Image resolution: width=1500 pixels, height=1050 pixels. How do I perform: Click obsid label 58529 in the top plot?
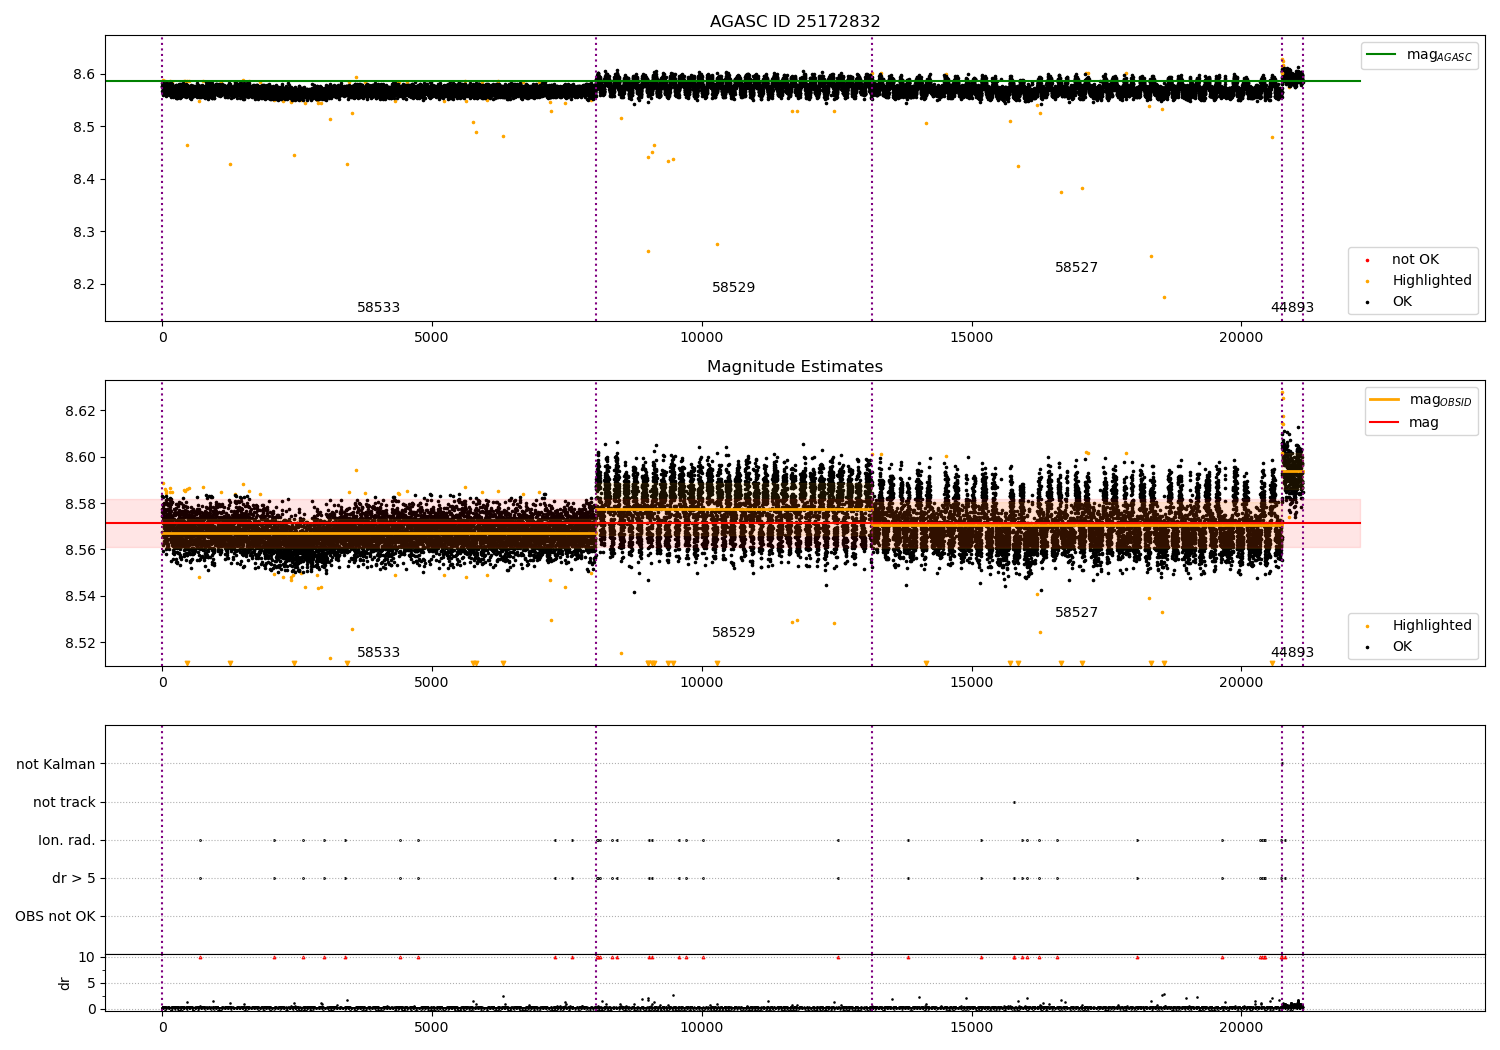733,288
